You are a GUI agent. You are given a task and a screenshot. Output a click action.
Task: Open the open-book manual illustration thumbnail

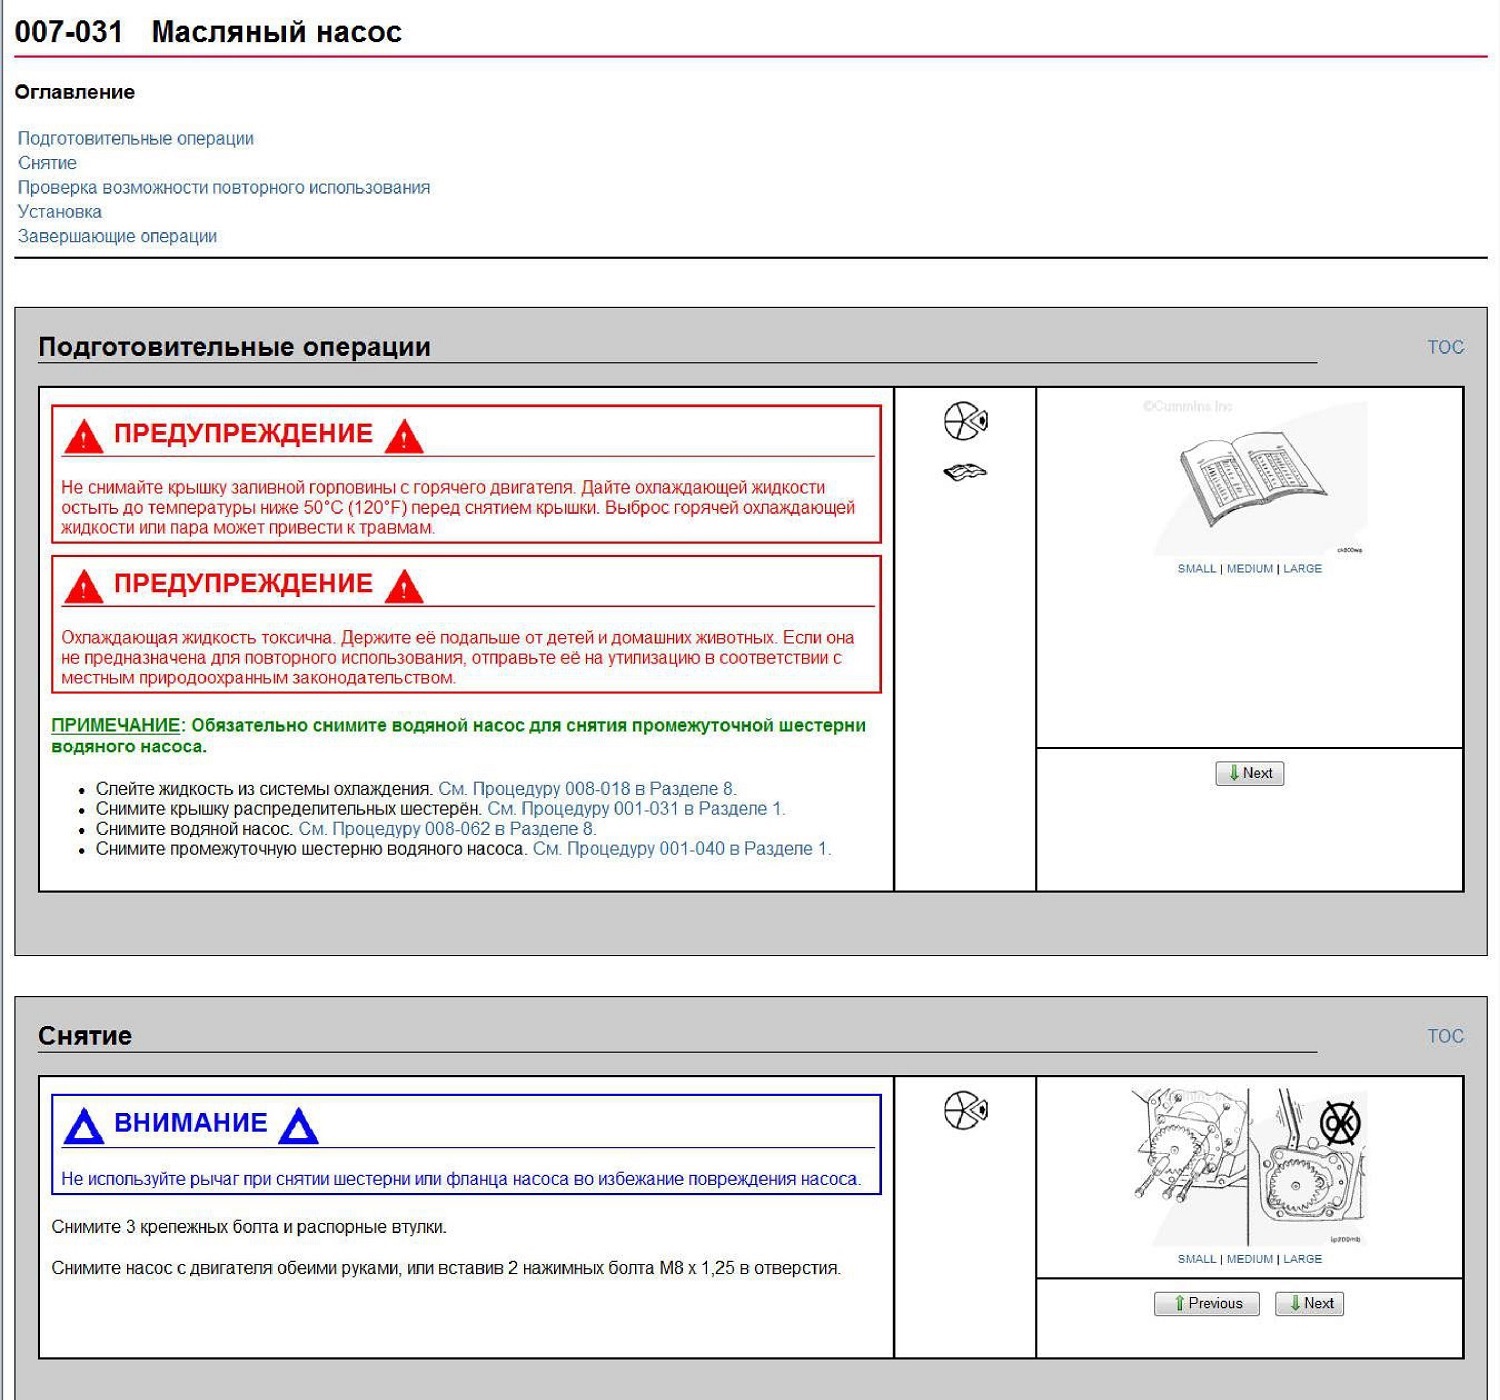click(1261, 478)
